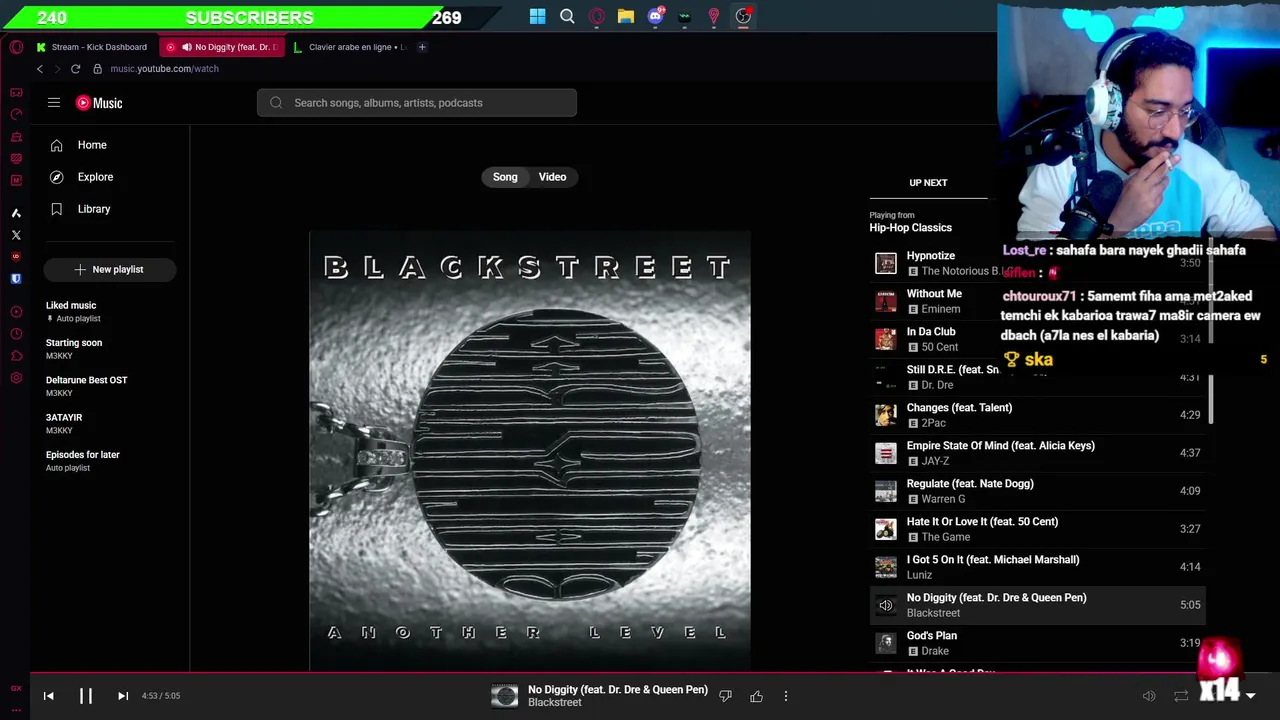Open the Windows Start menu

(x=538, y=16)
